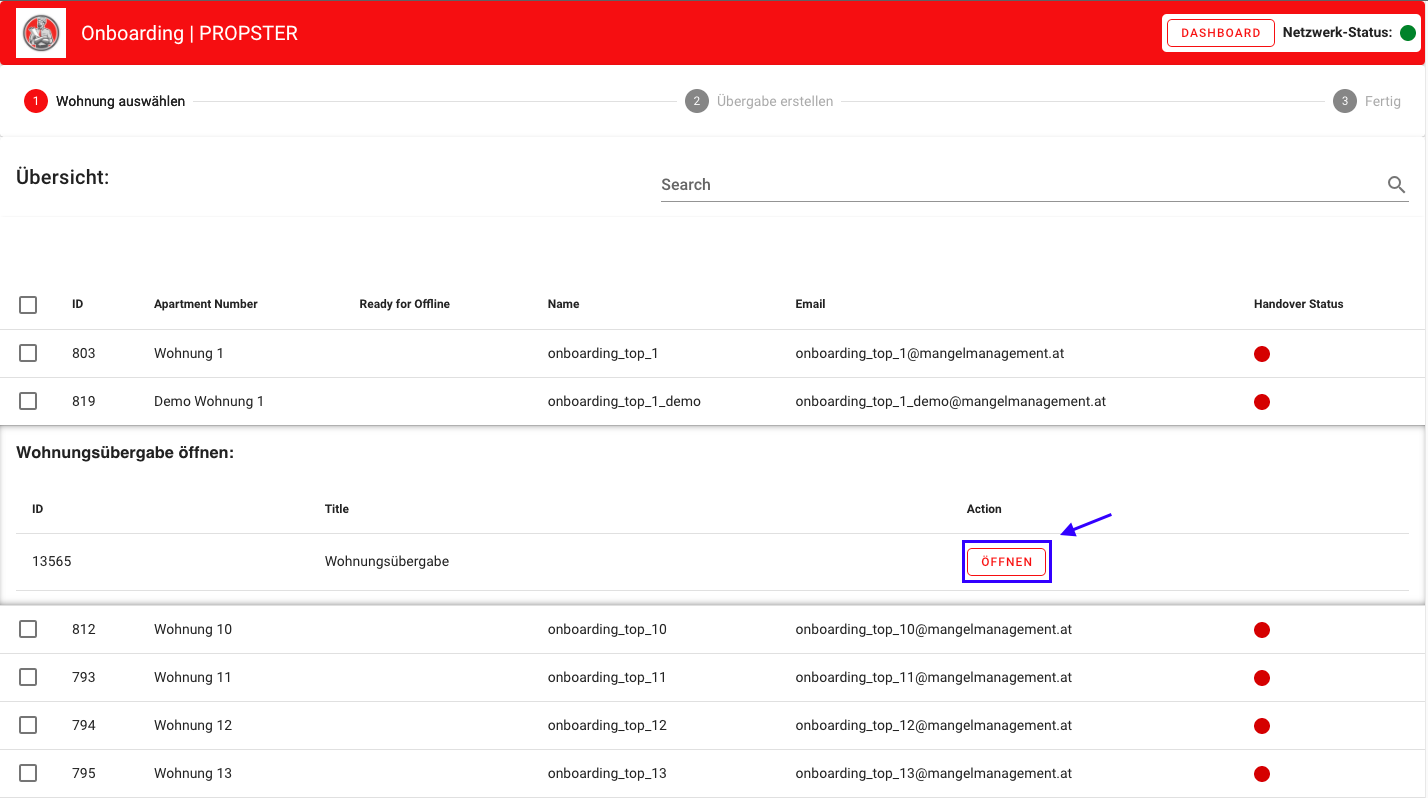Click the Onboarding | PROPSTER header title
Image resolution: width=1428 pixels, height=798 pixels.
click(x=190, y=33)
